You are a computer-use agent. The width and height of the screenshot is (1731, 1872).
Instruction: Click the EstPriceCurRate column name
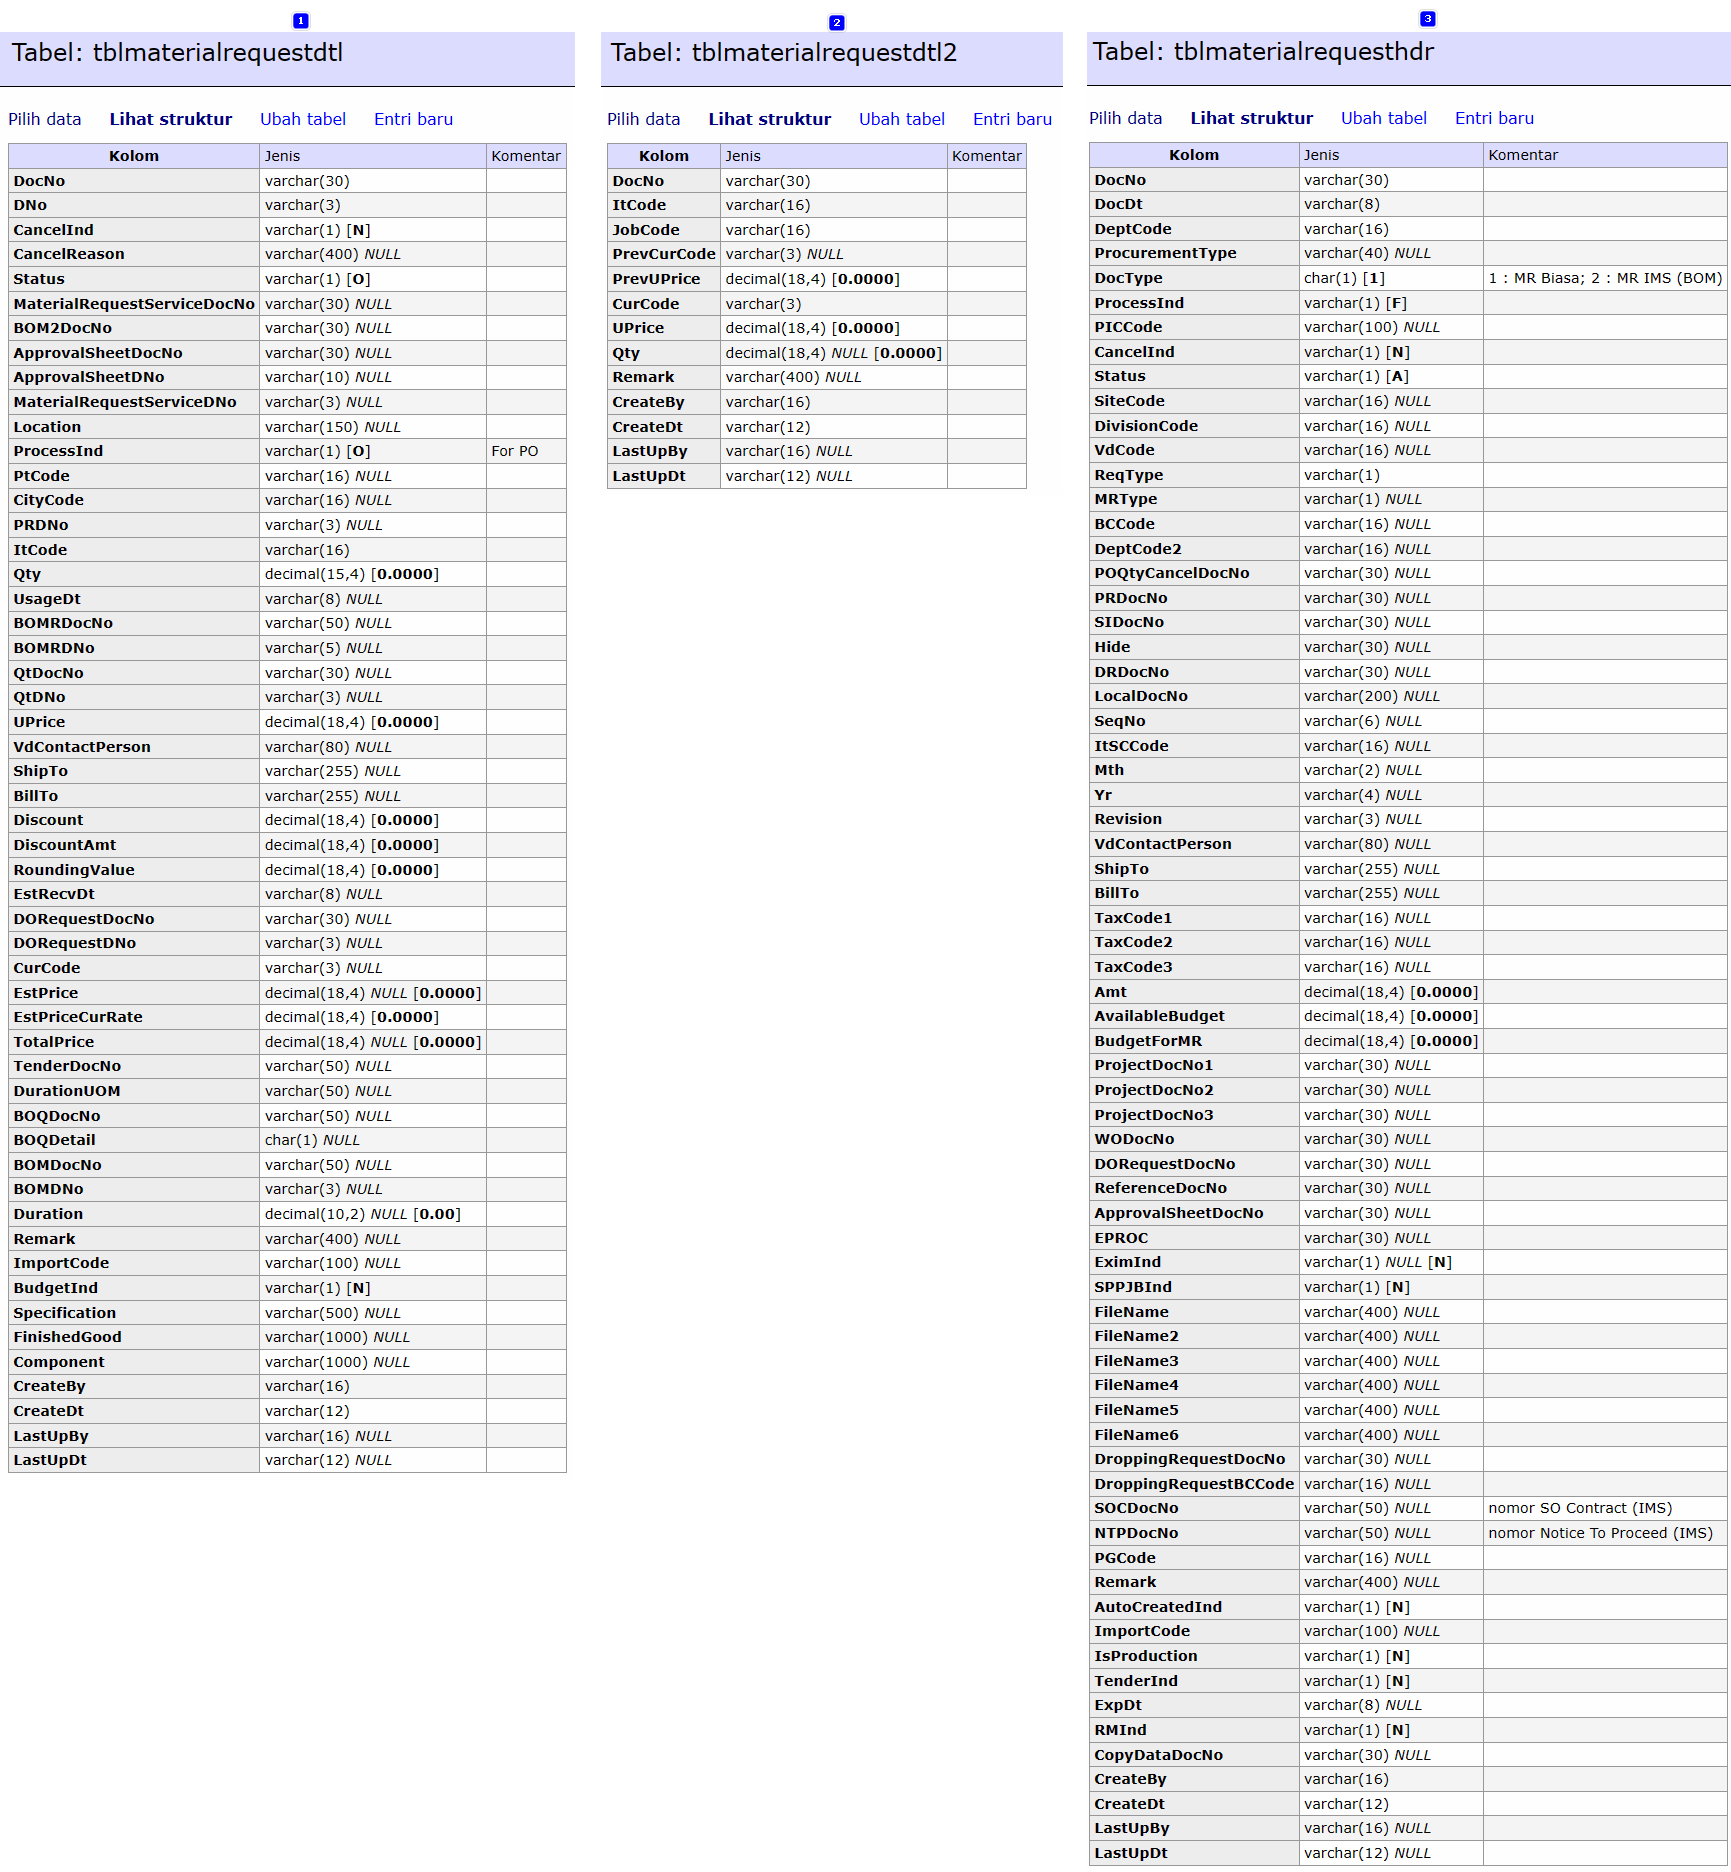pos(78,1017)
